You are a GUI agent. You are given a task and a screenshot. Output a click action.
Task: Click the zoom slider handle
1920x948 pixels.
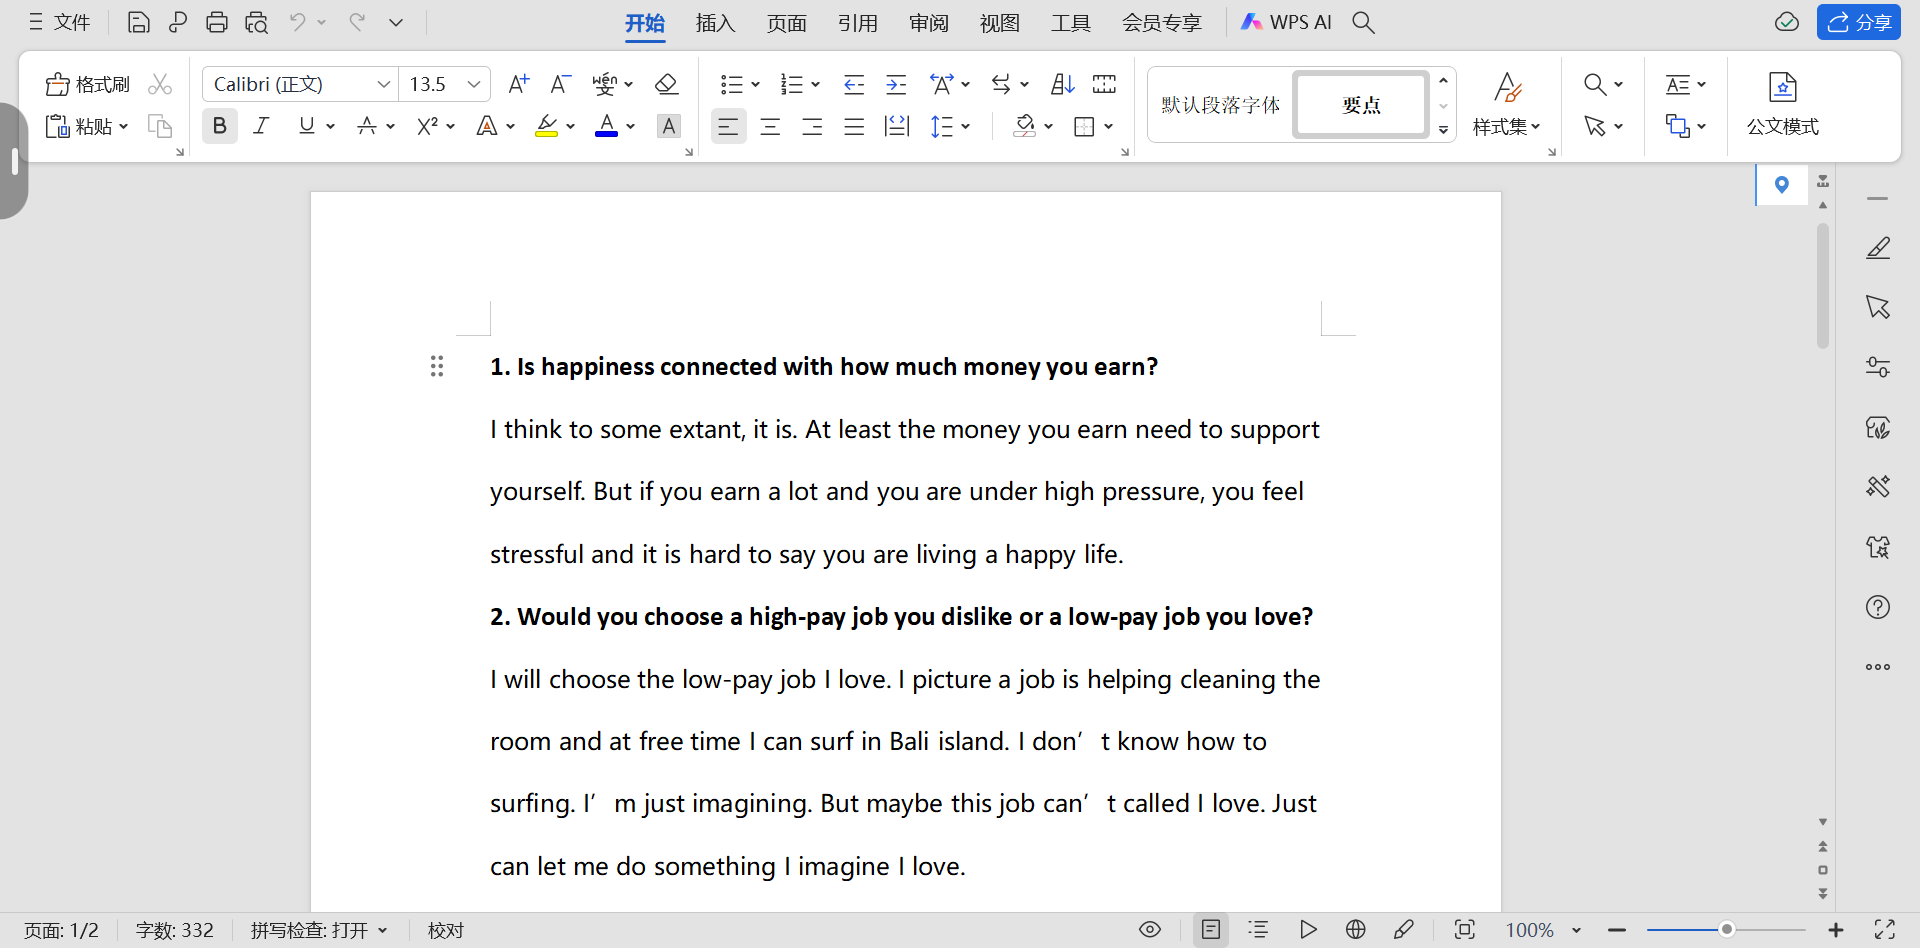(x=1726, y=930)
